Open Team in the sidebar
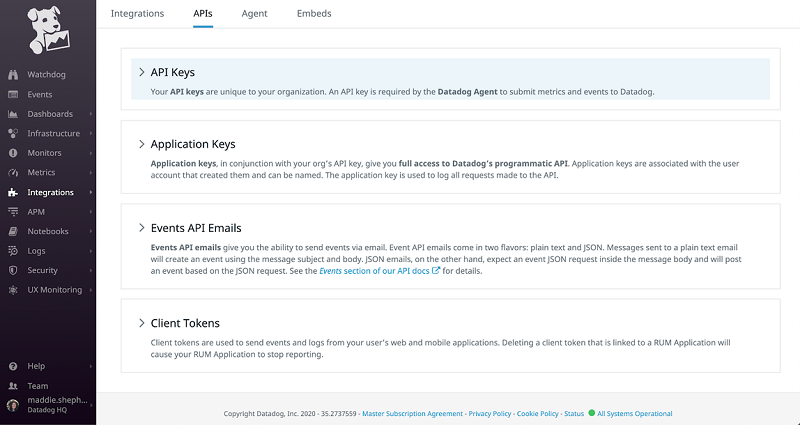The image size is (800, 425). click(38, 386)
